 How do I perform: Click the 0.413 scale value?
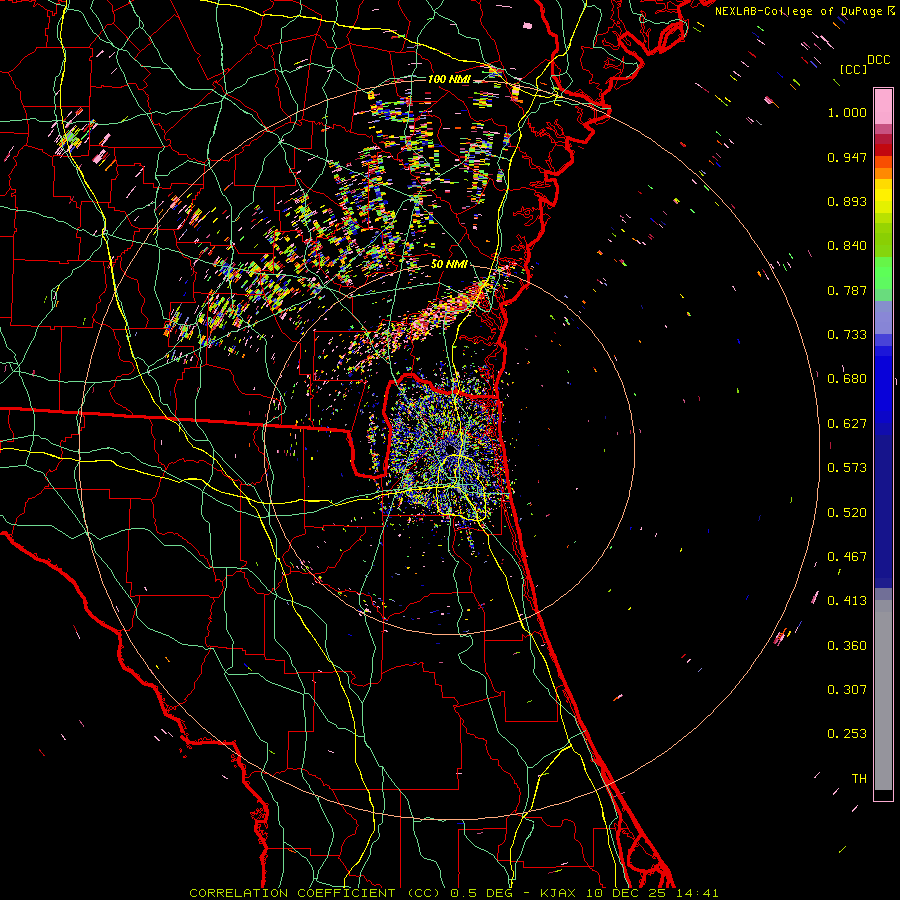point(847,601)
